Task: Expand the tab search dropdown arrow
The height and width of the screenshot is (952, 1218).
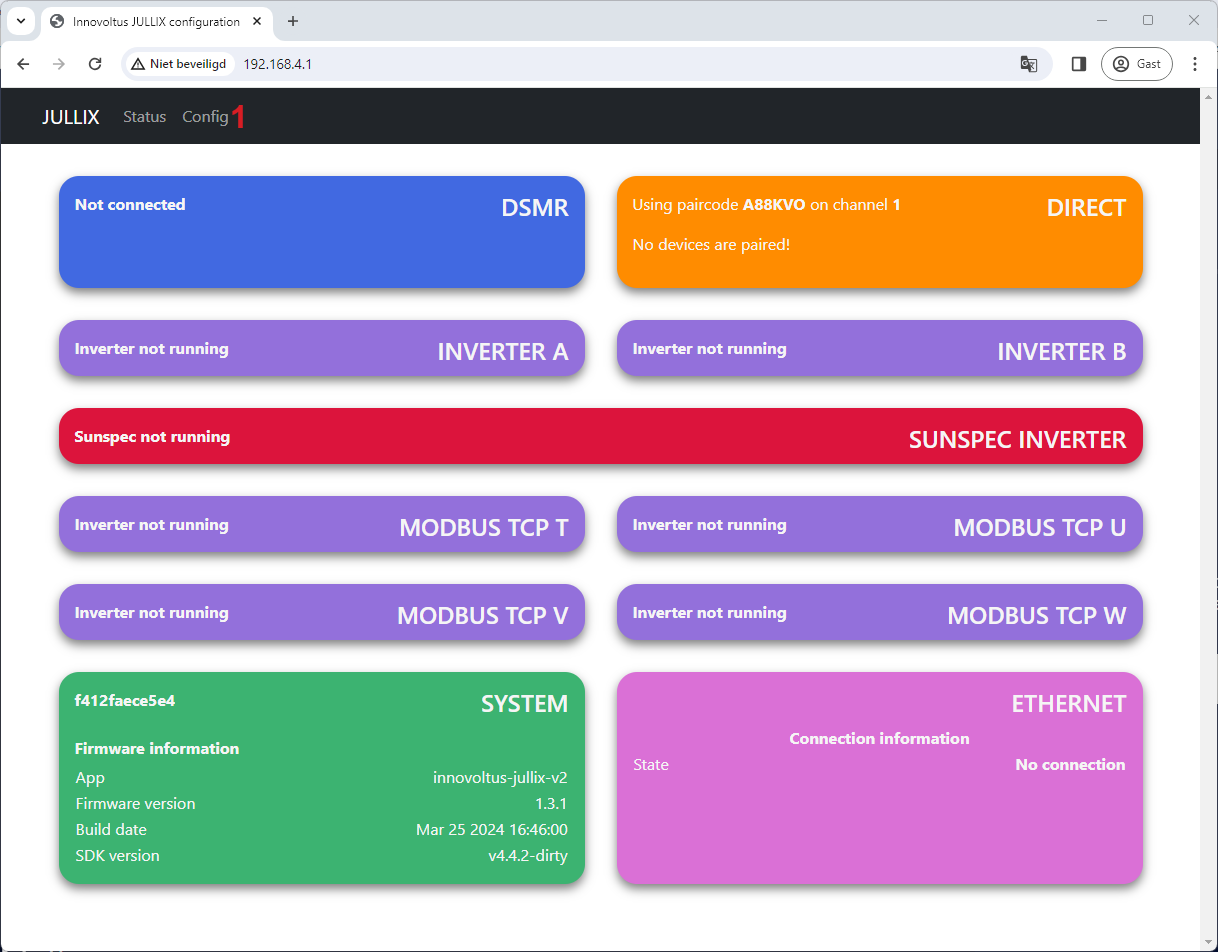Action: pos(20,21)
